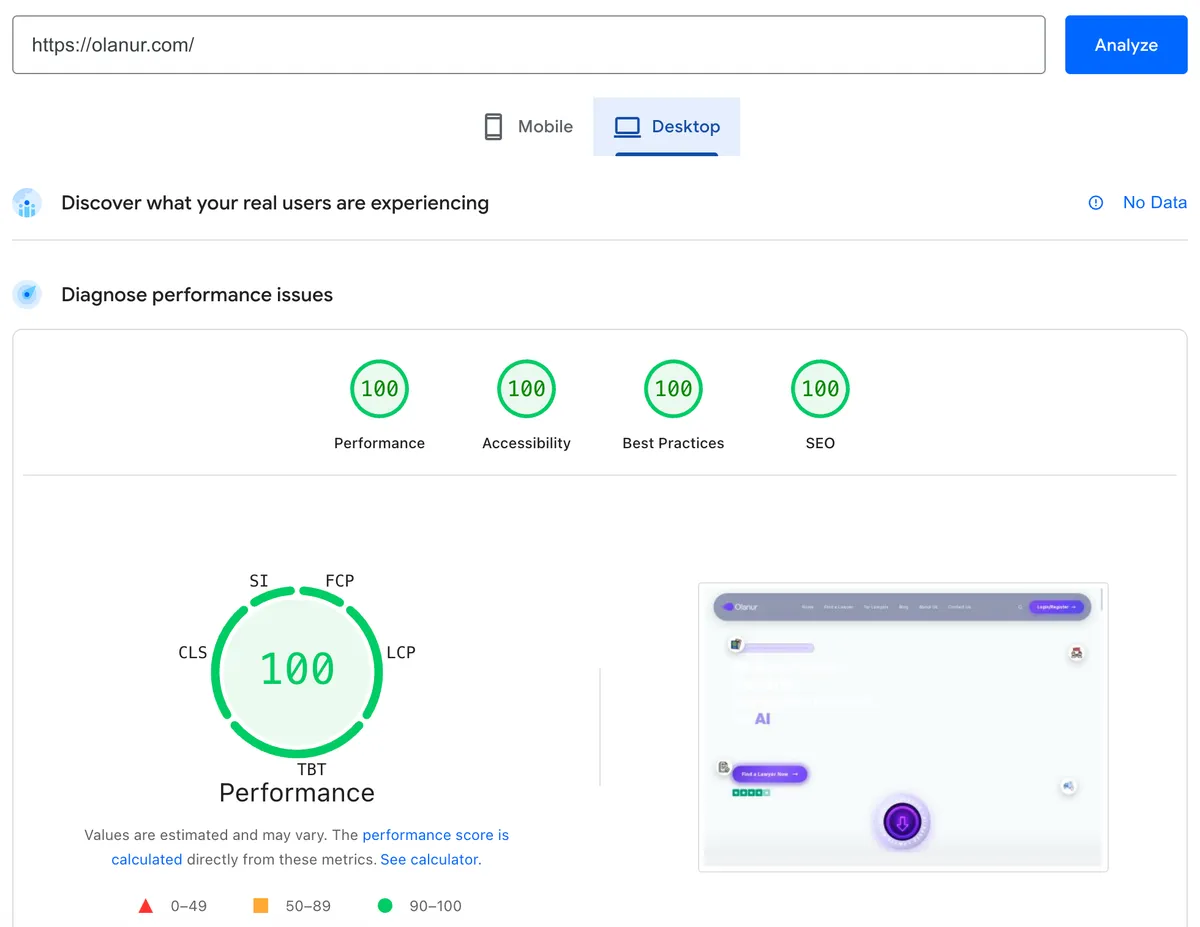
Task: Click the Discover what your real users heading
Action: (275, 203)
